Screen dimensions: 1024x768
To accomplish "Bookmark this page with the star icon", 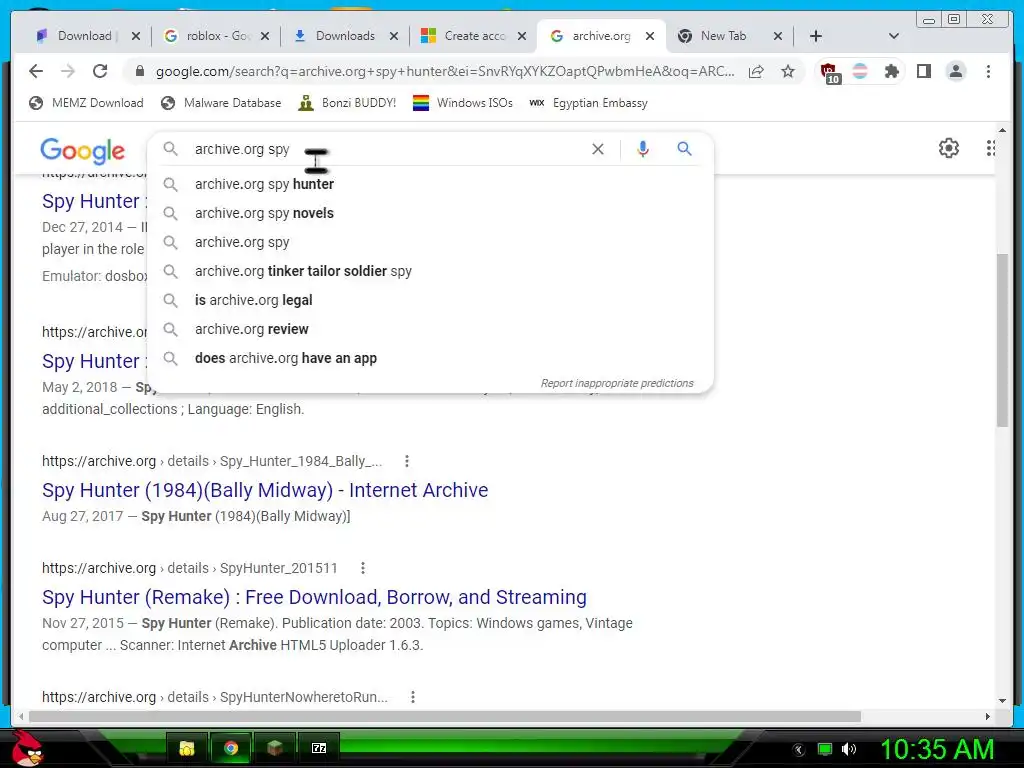I will [x=788, y=71].
